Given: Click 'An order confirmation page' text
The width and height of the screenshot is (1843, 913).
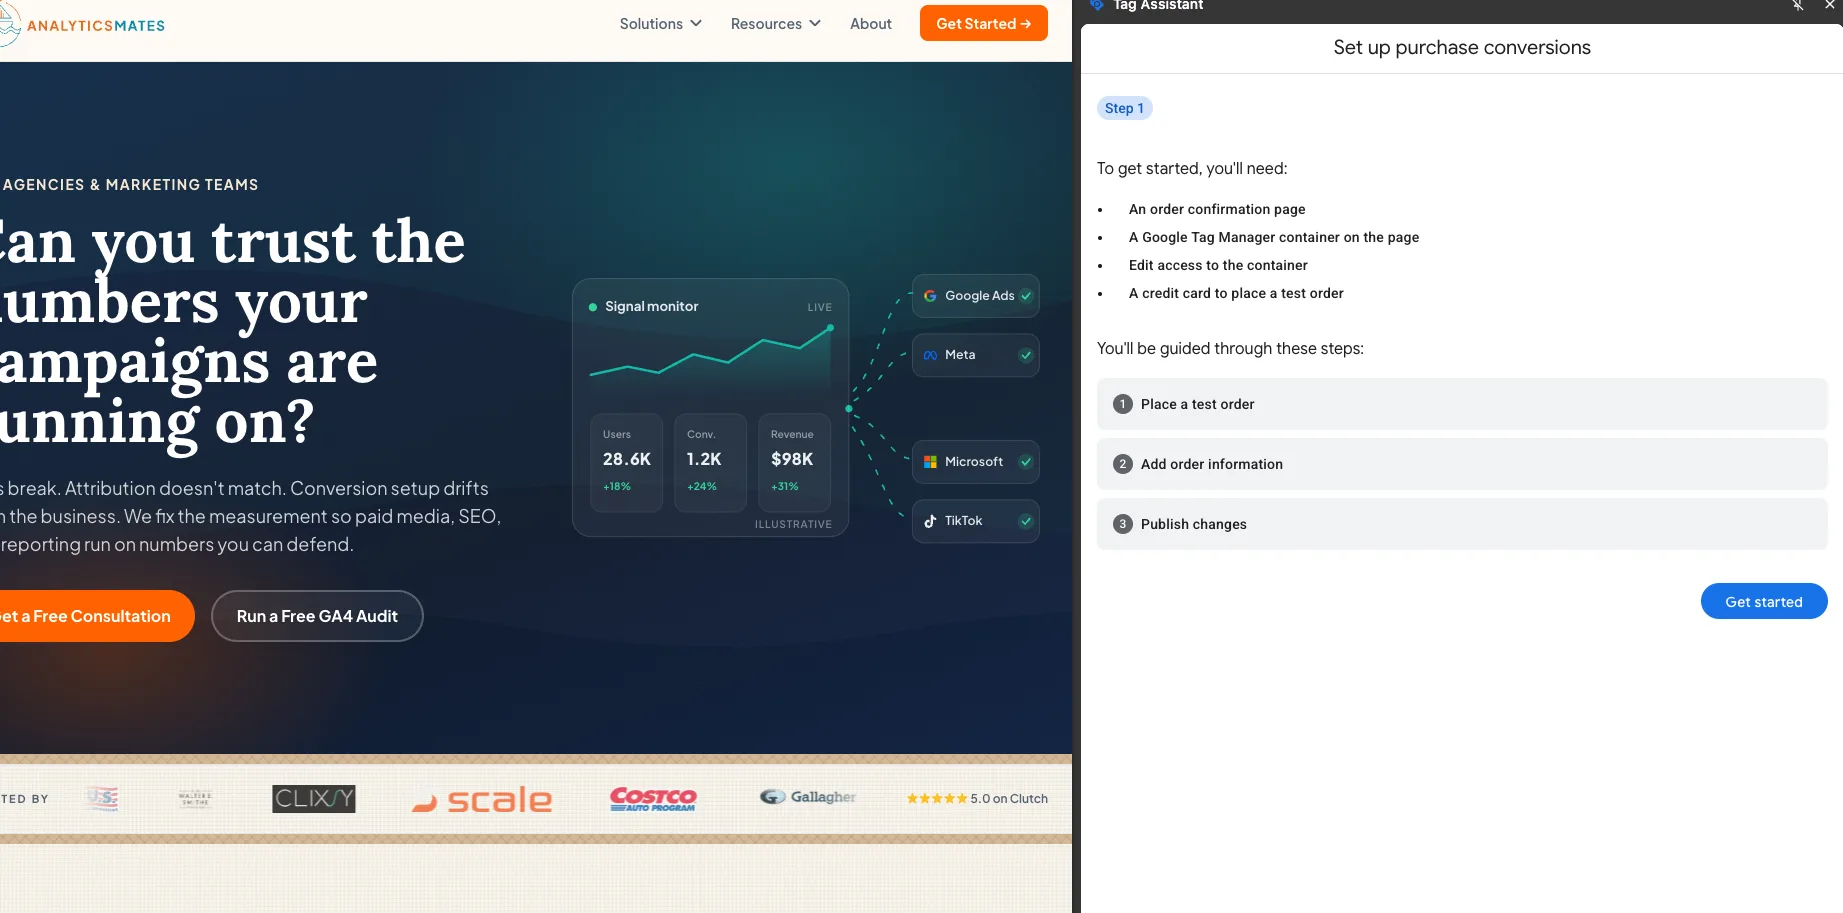Looking at the screenshot, I should click(1217, 209).
